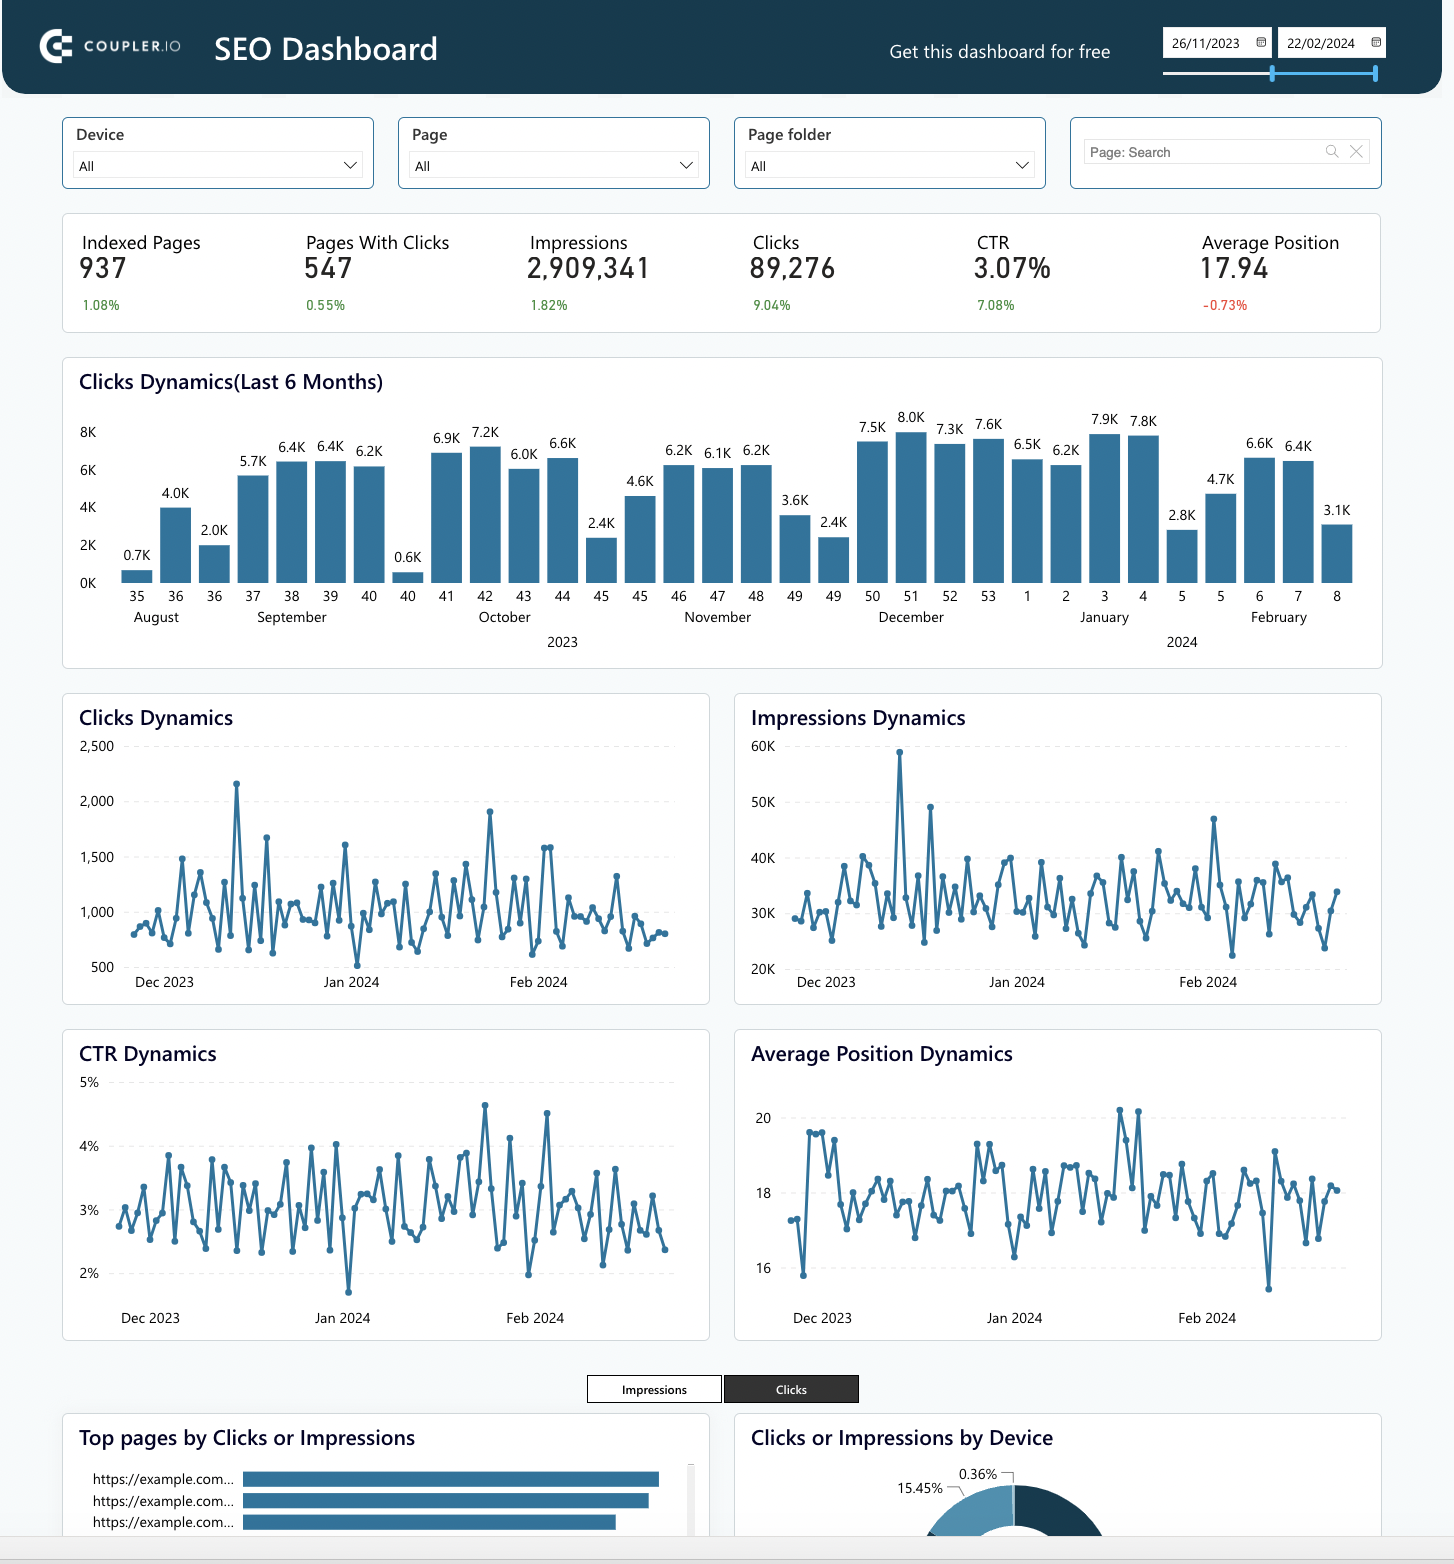Click the magnifying glass in Page search
Image resolution: width=1454 pixels, height=1564 pixels.
pos(1331,151)
